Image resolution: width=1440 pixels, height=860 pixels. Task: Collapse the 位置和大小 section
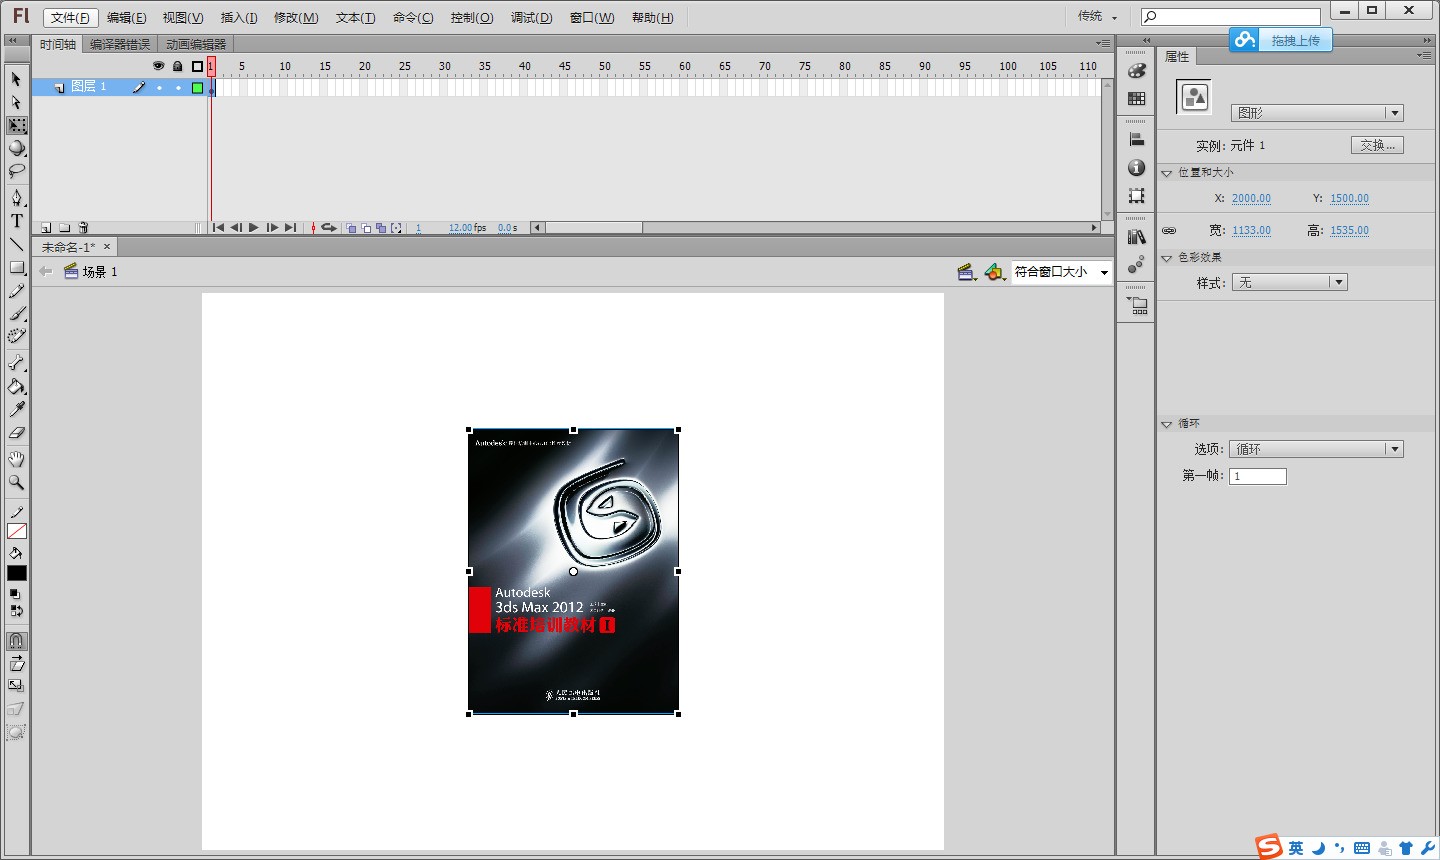1166,173
